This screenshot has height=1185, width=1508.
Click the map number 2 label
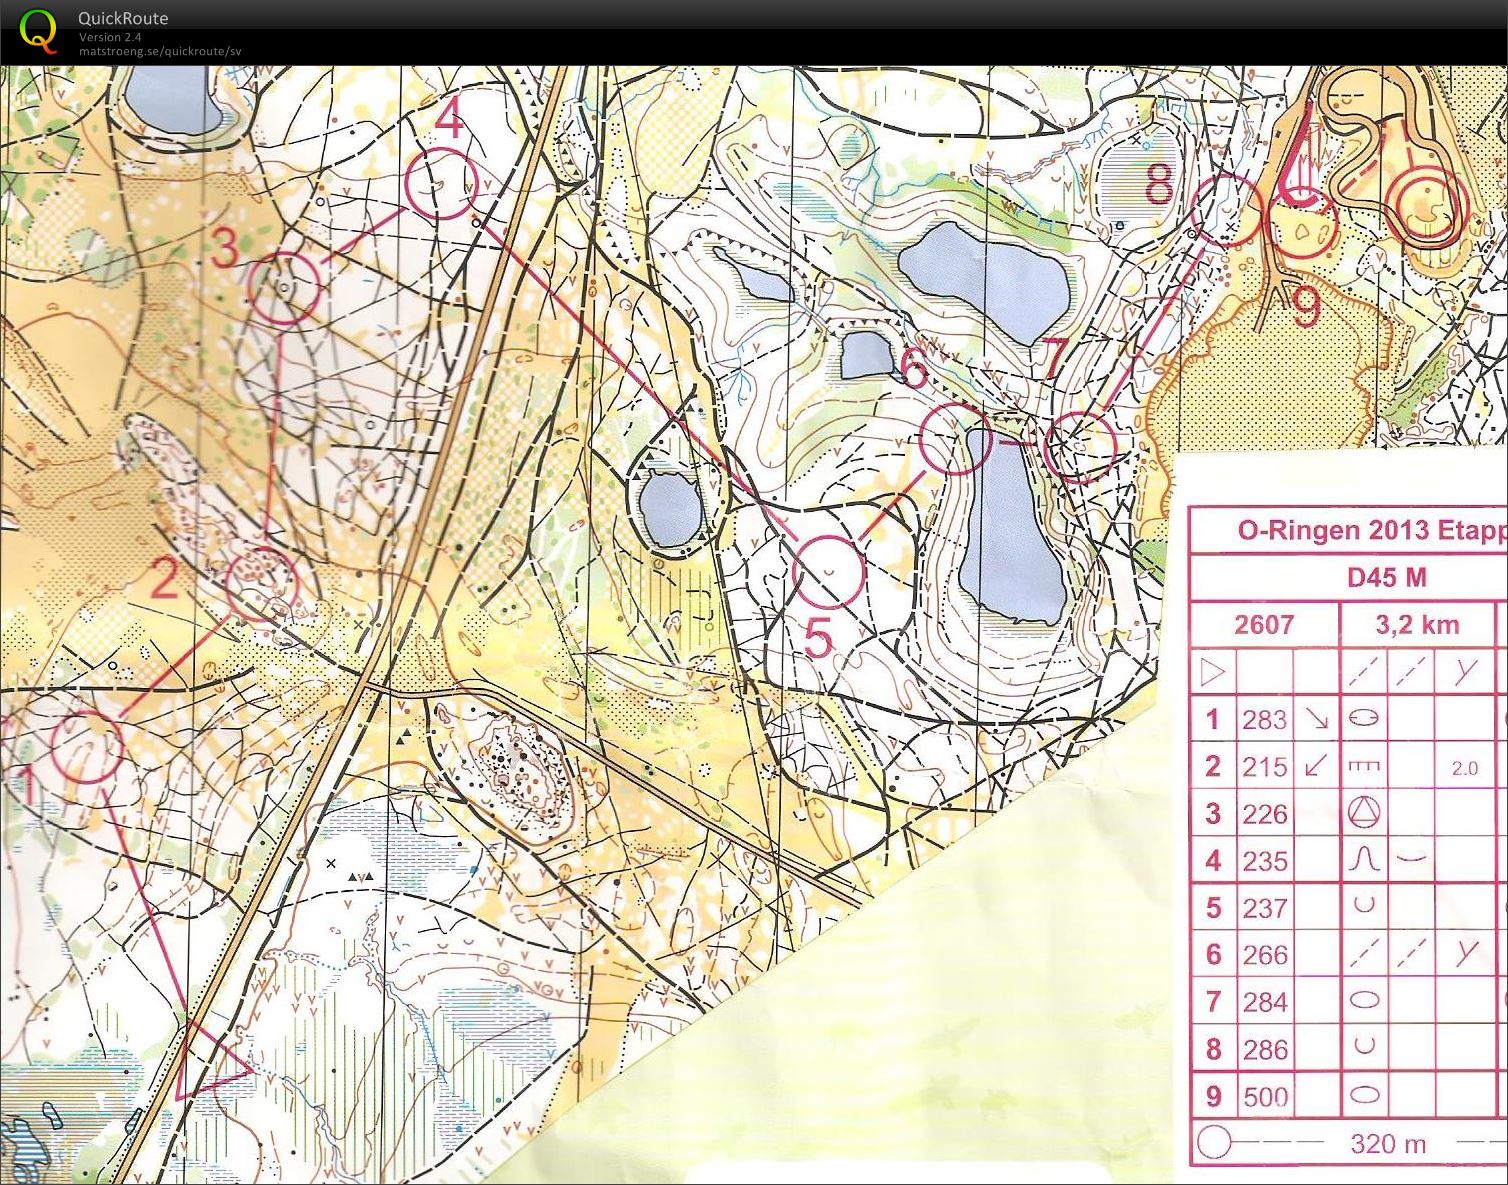pos(164,579)
